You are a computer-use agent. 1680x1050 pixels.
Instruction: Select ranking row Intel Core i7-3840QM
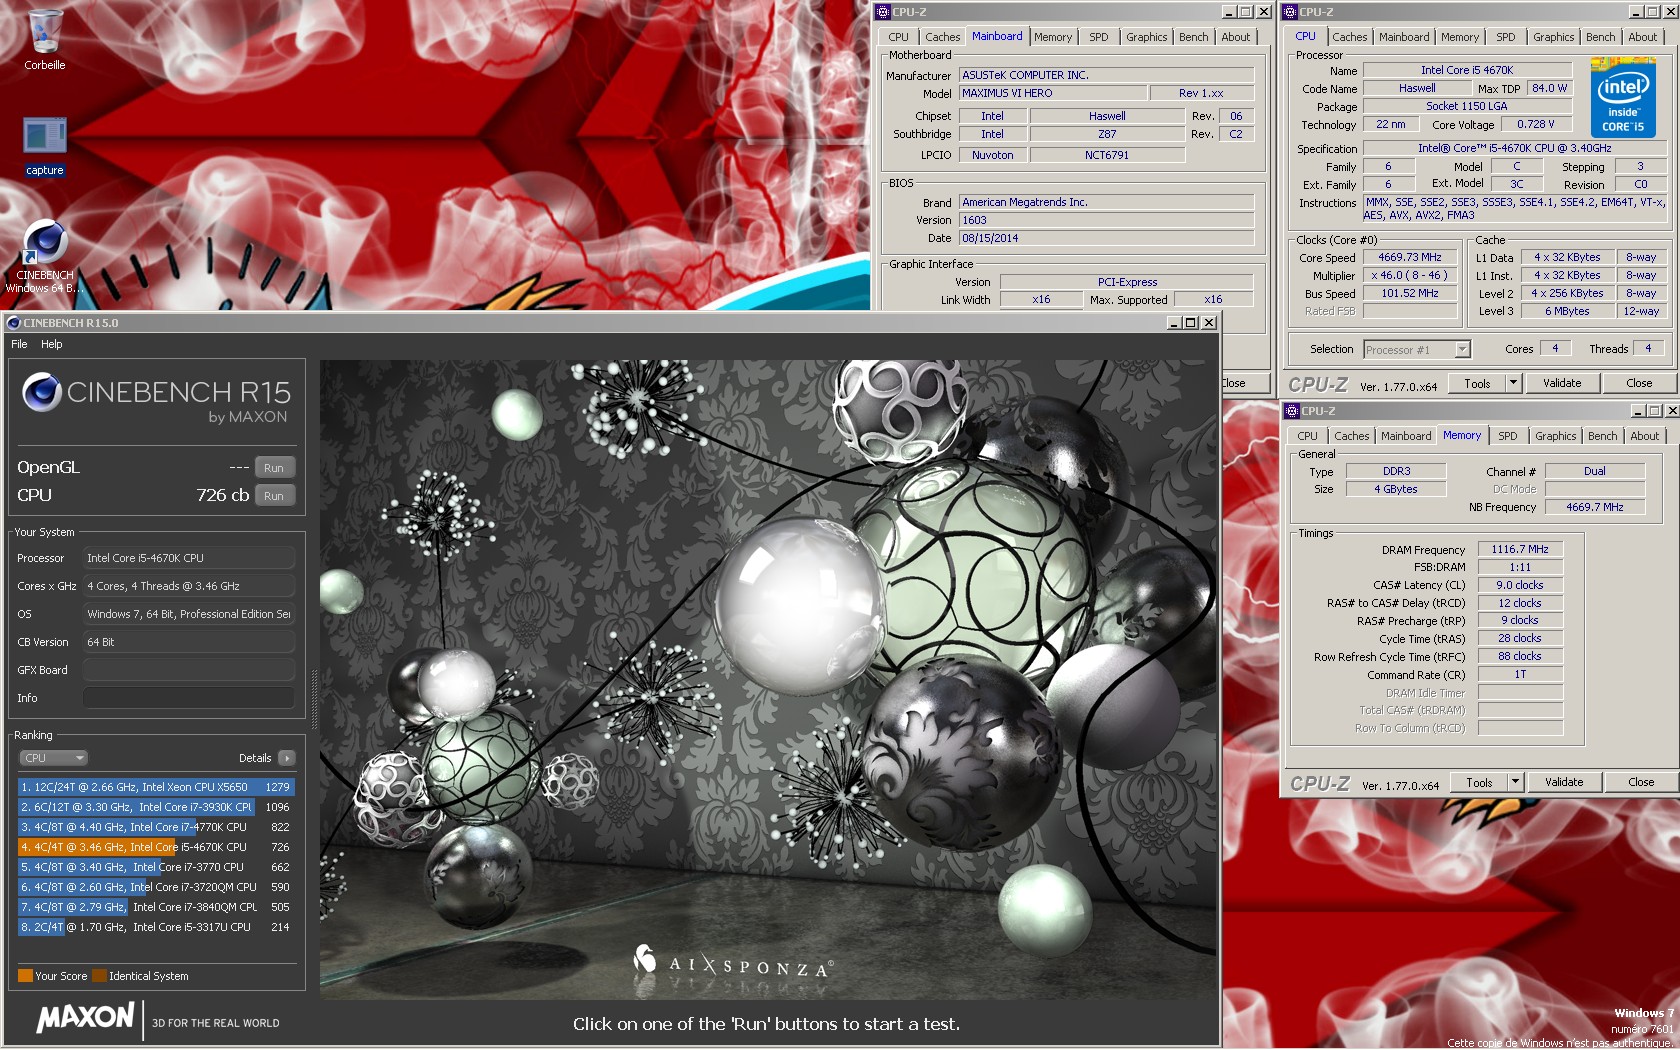click(156, 907)
